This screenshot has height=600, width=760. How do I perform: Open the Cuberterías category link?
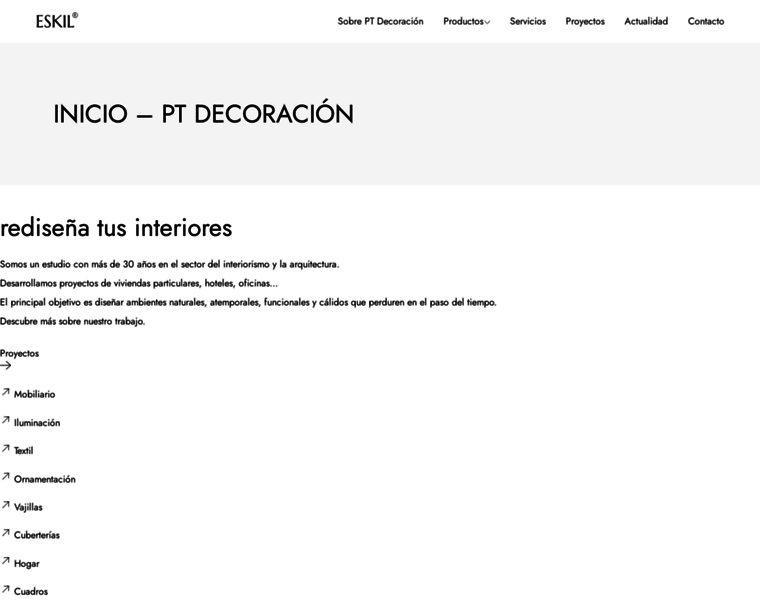click(37, 535)
